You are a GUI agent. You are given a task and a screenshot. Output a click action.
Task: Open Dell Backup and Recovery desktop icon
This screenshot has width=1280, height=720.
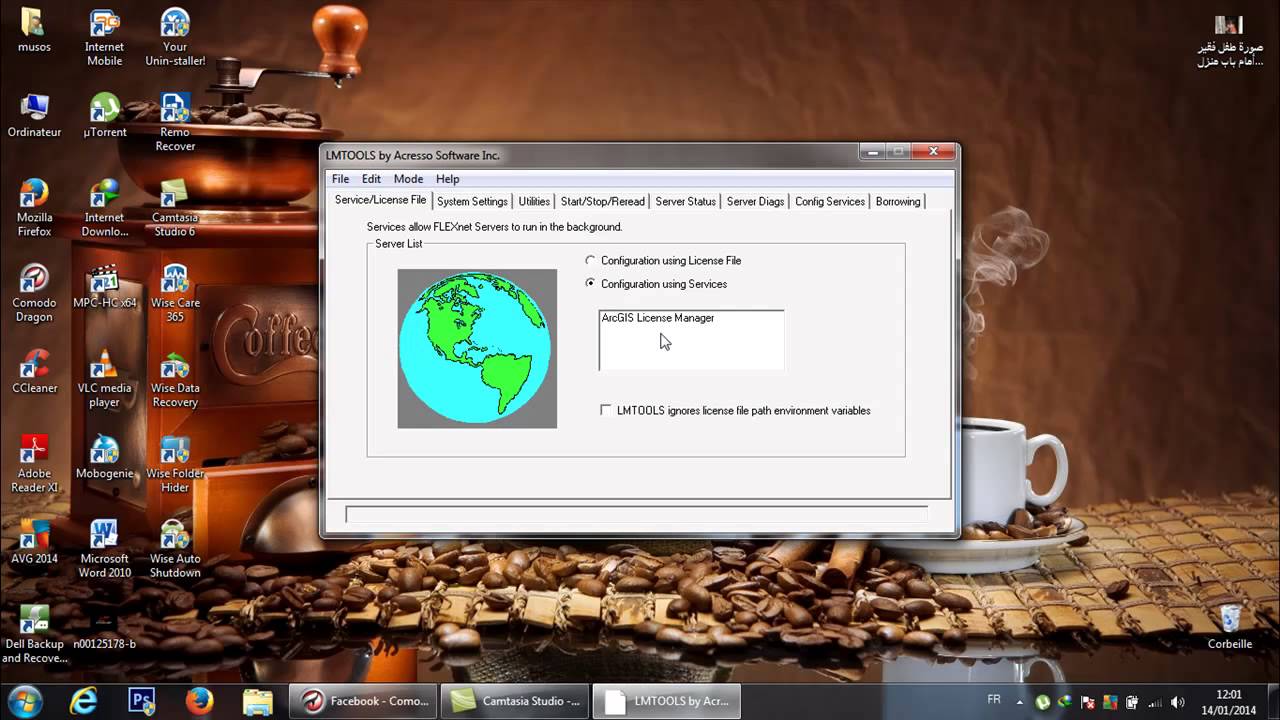[x=34, y=634]
